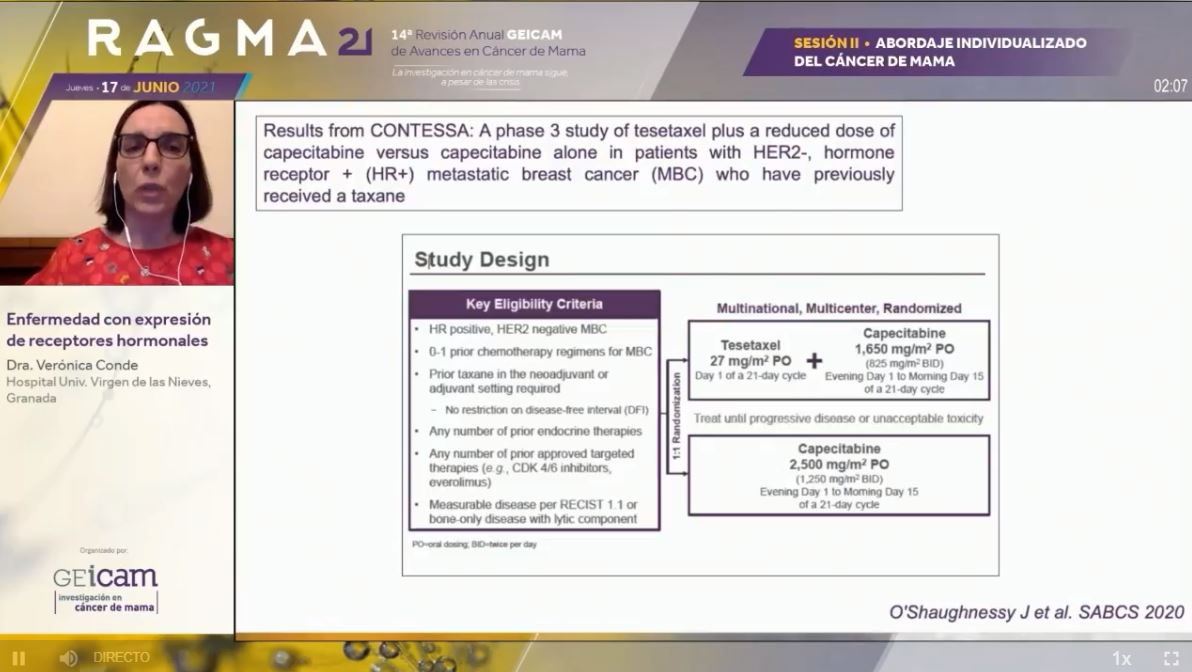1192x672 pixels.
Task: Click the CONTESSA results title box
Action: tap(579, 163)
